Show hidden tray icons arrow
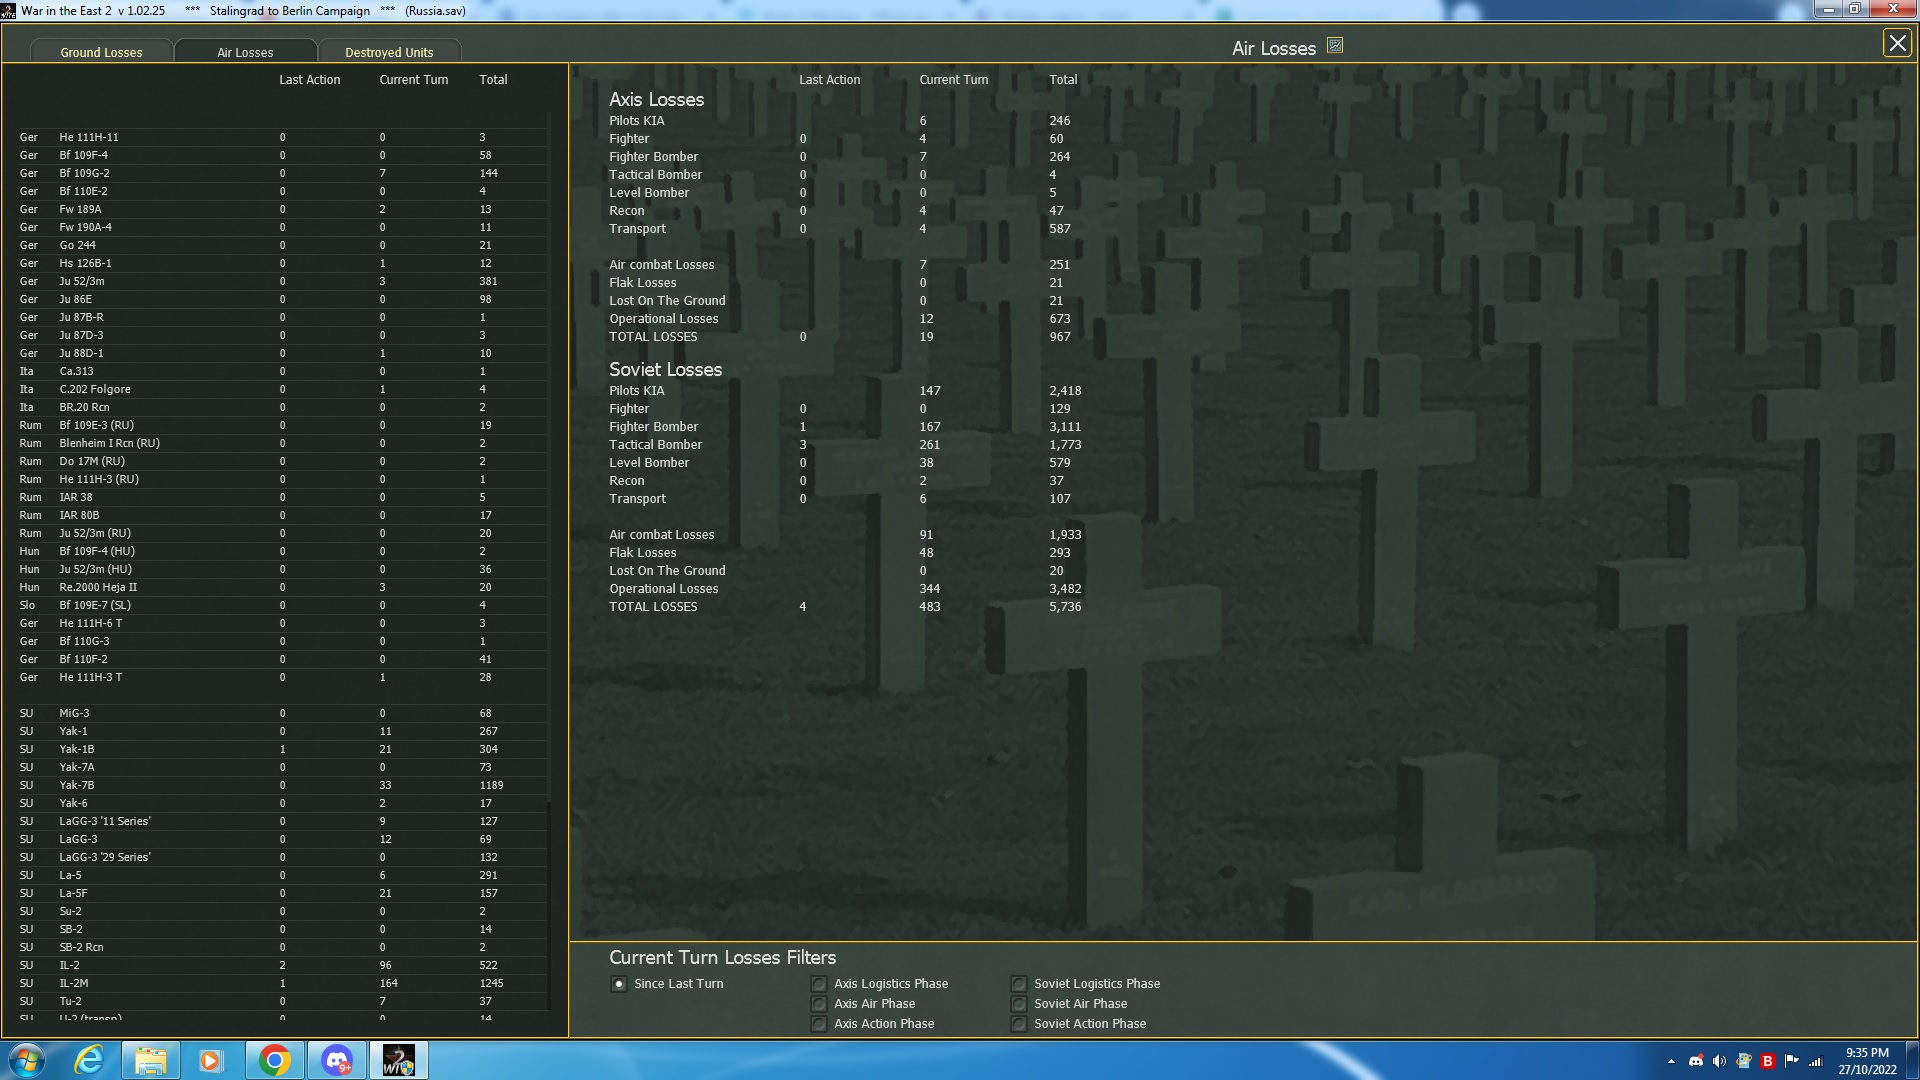This screenshot has height=1080, width=1920. 1671,1061
